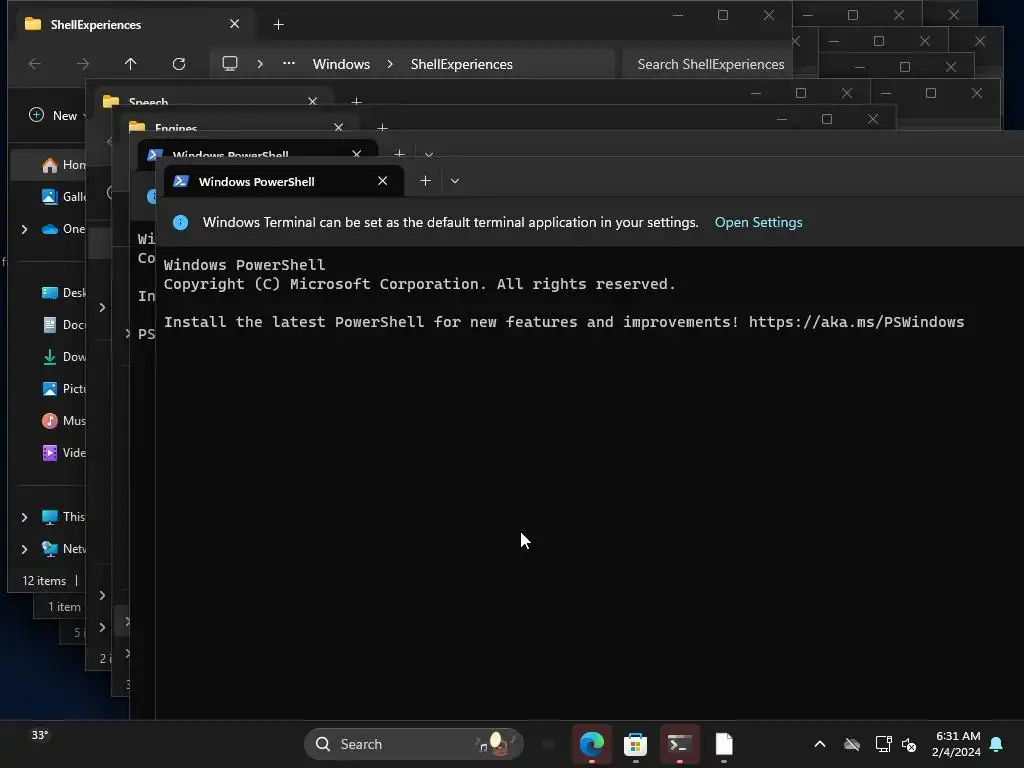1024x768 pixels.
Task: Close the background Windows PowerShell tab
Action: (357, 154)
